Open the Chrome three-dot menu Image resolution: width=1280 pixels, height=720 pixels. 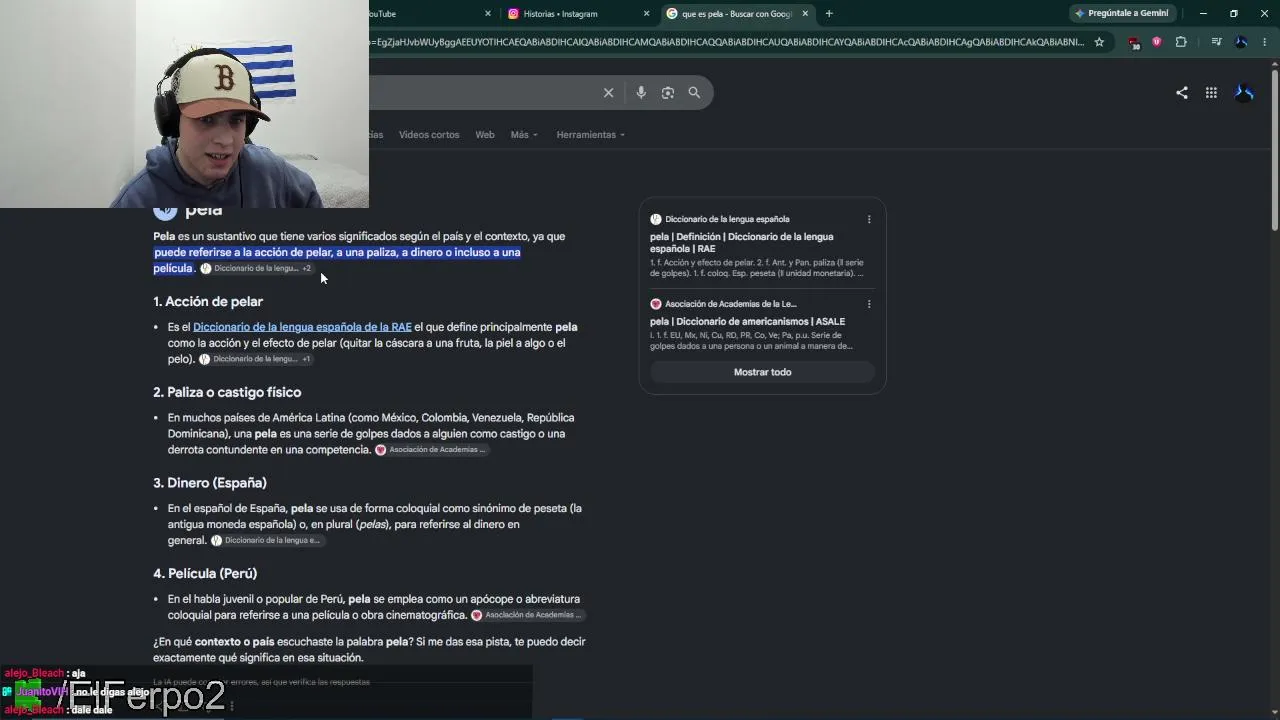click(x=1264, y=42)
